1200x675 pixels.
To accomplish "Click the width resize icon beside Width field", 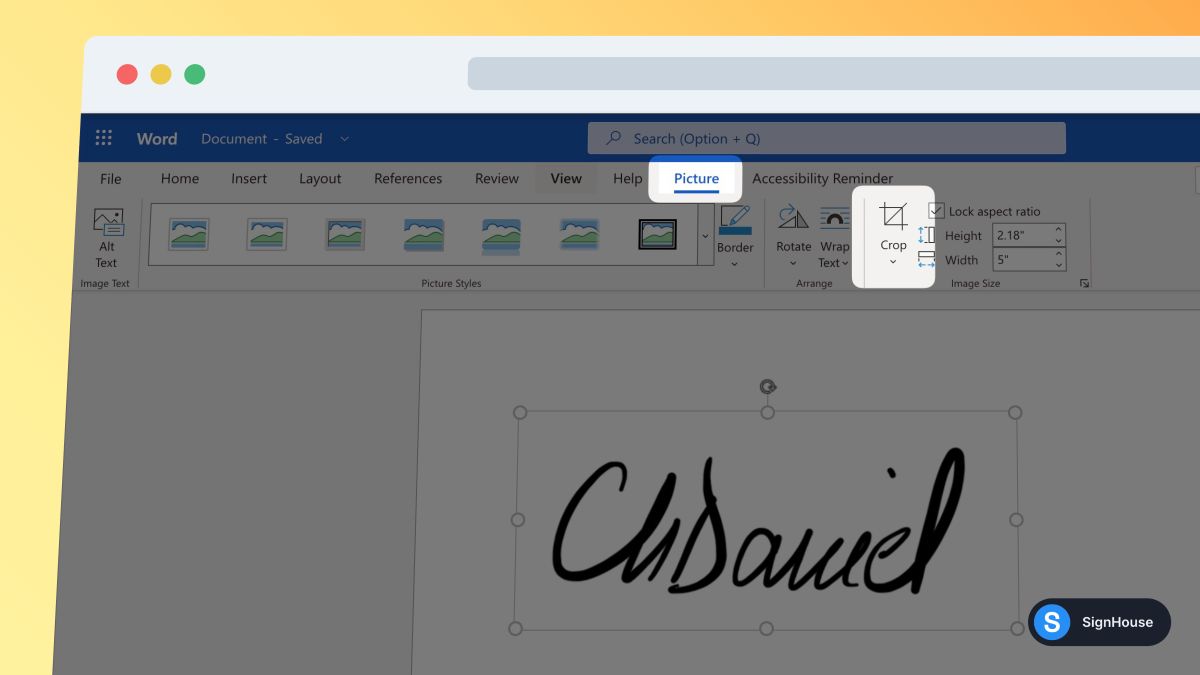I will pos(926,260).
